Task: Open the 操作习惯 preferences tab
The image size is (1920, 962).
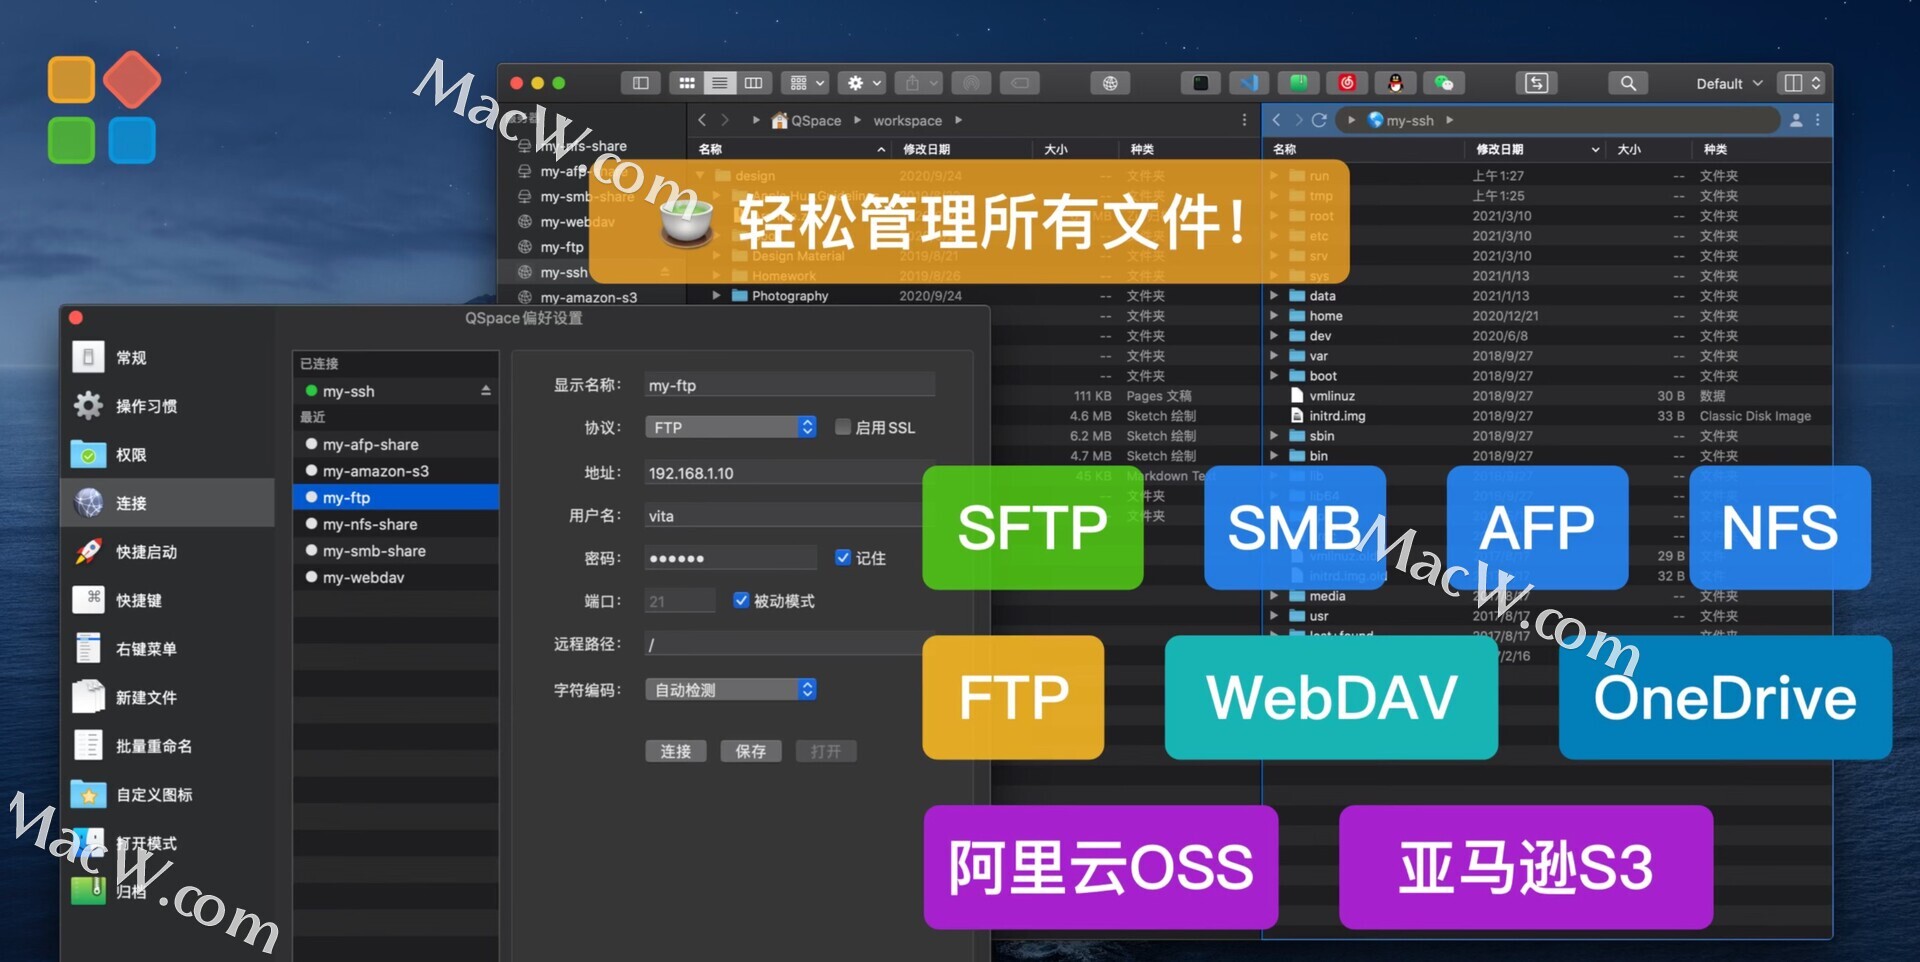Action: [168, 406]
